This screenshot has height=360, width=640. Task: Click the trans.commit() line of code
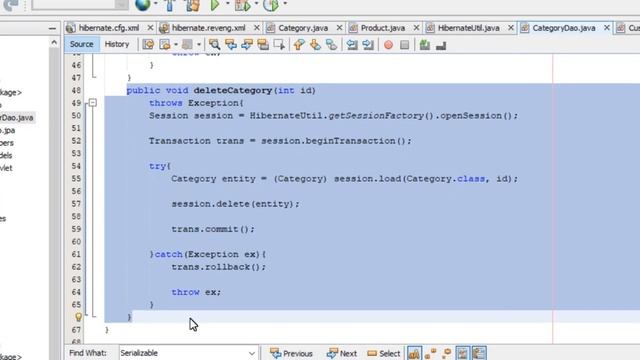[213, 229]
